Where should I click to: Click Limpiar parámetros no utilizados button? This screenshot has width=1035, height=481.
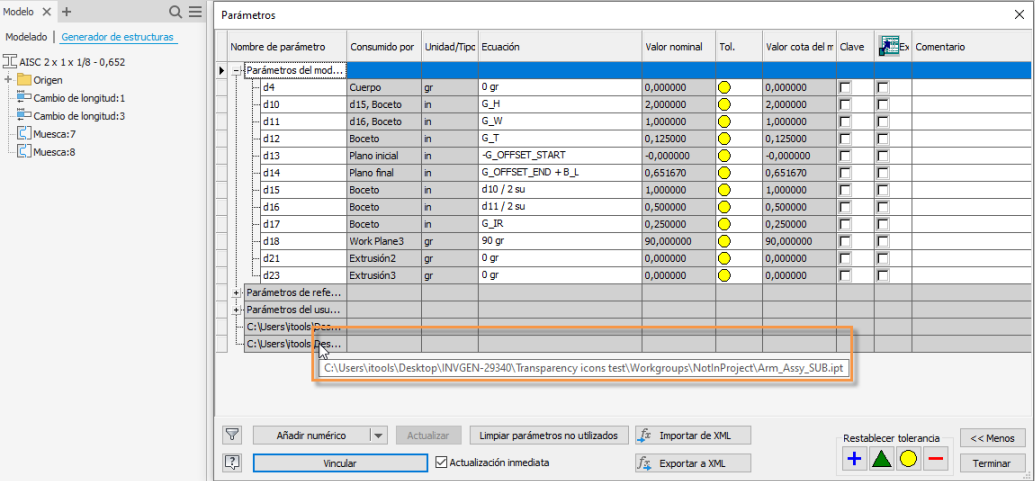(549, 435)
